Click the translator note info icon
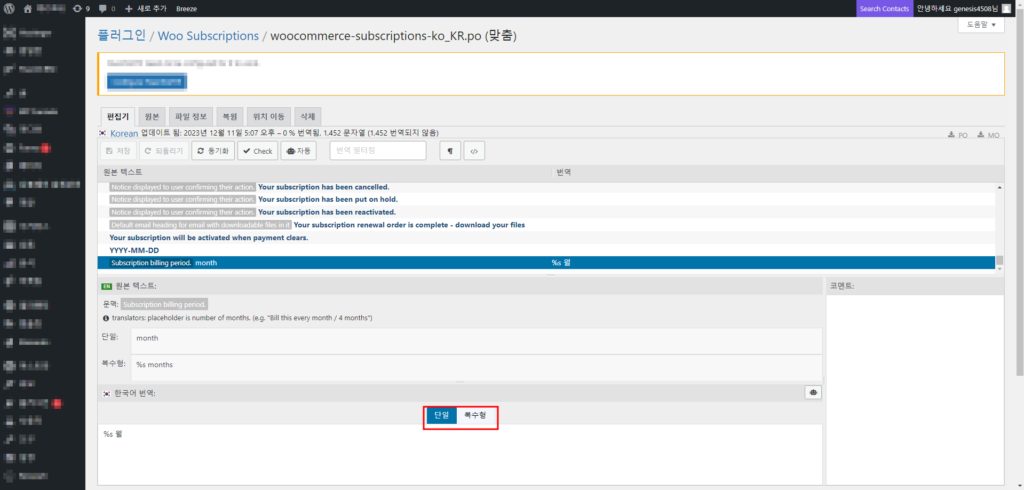The image size is (1024, 490). coord(106,318)
